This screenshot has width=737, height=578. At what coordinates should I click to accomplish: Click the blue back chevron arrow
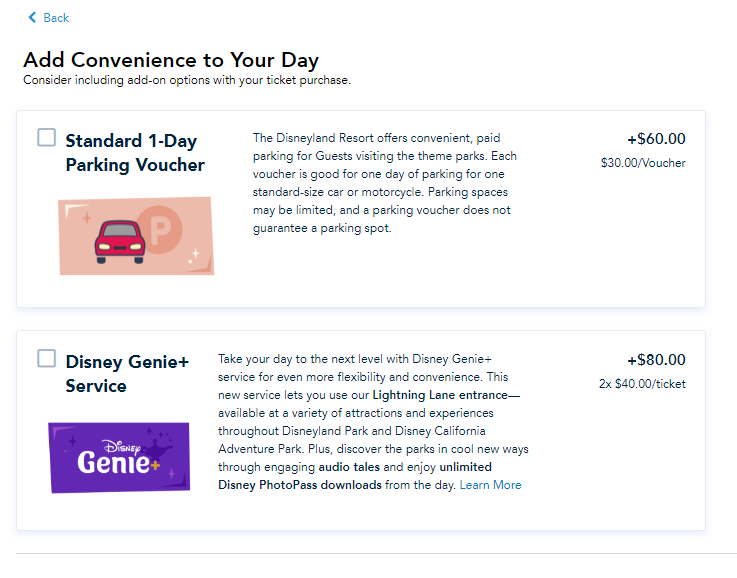click(32, 18)
